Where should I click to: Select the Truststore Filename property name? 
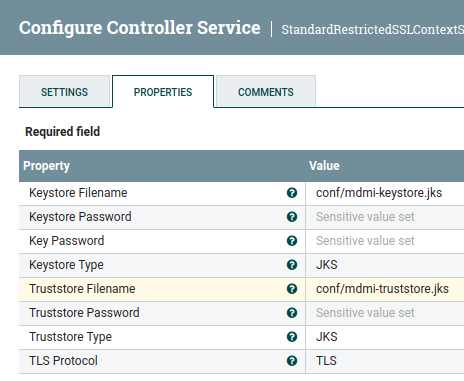point(82,289)
